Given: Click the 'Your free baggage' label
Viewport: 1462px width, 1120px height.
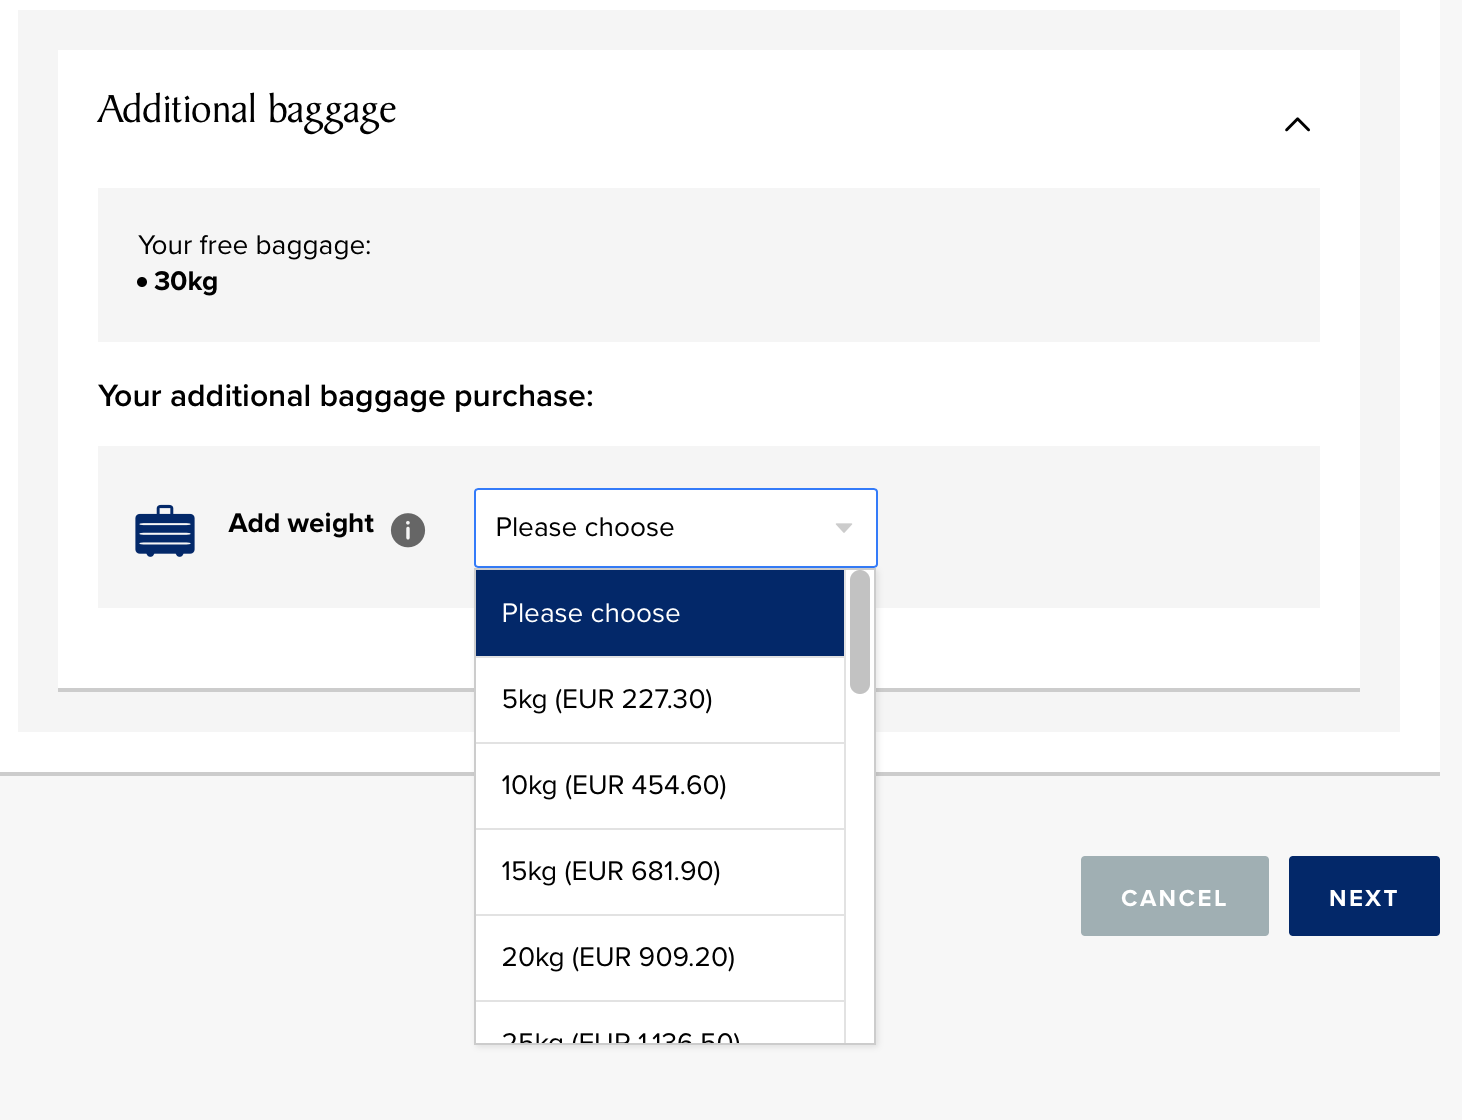Looking at the screenshot, I should pyautogui.click(x=255, y=245).
